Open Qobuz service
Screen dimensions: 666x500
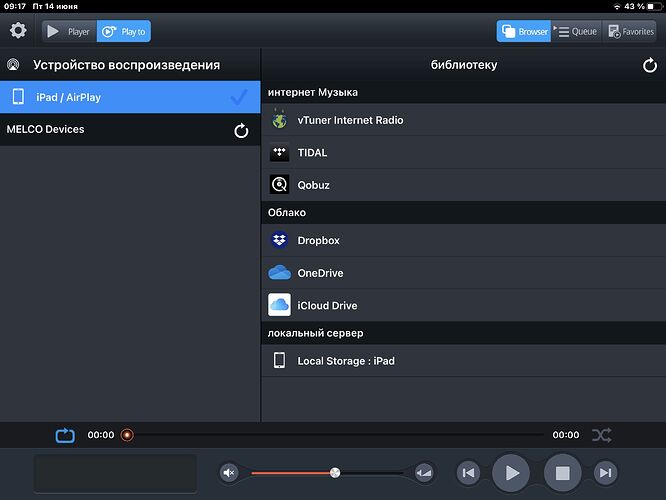[x=464, y=185]
